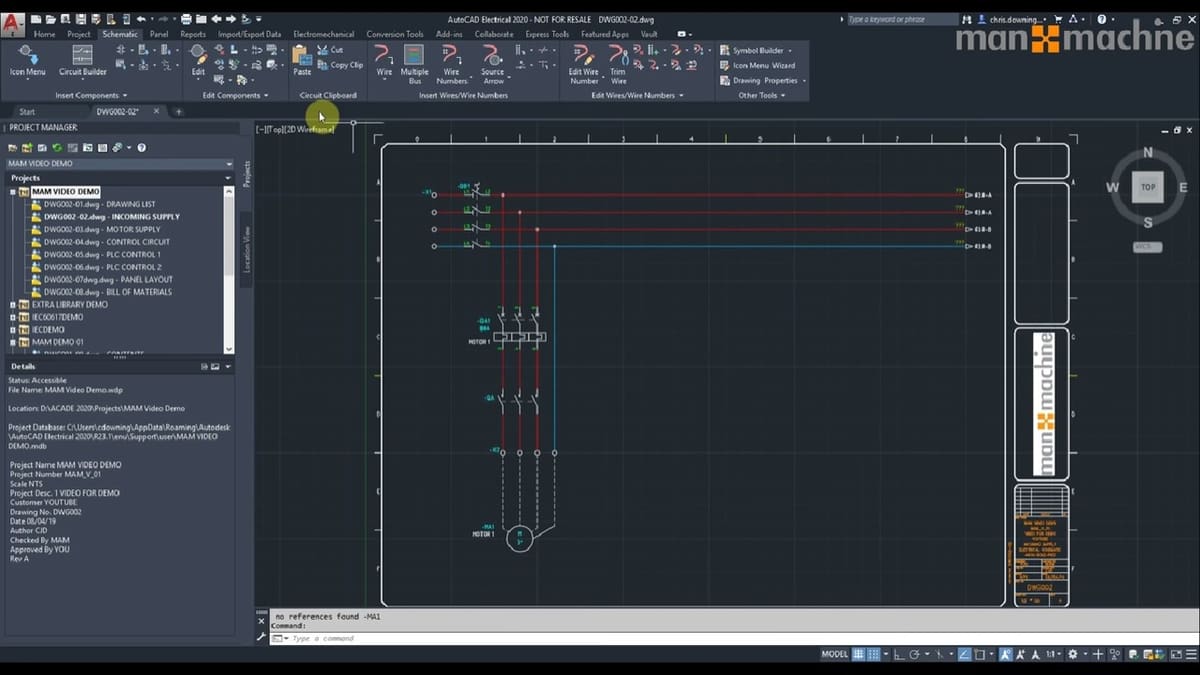Add a new drawing tab with plus button
The height and width of the screenshot is (675, 1200).
[x=178, y=112]
